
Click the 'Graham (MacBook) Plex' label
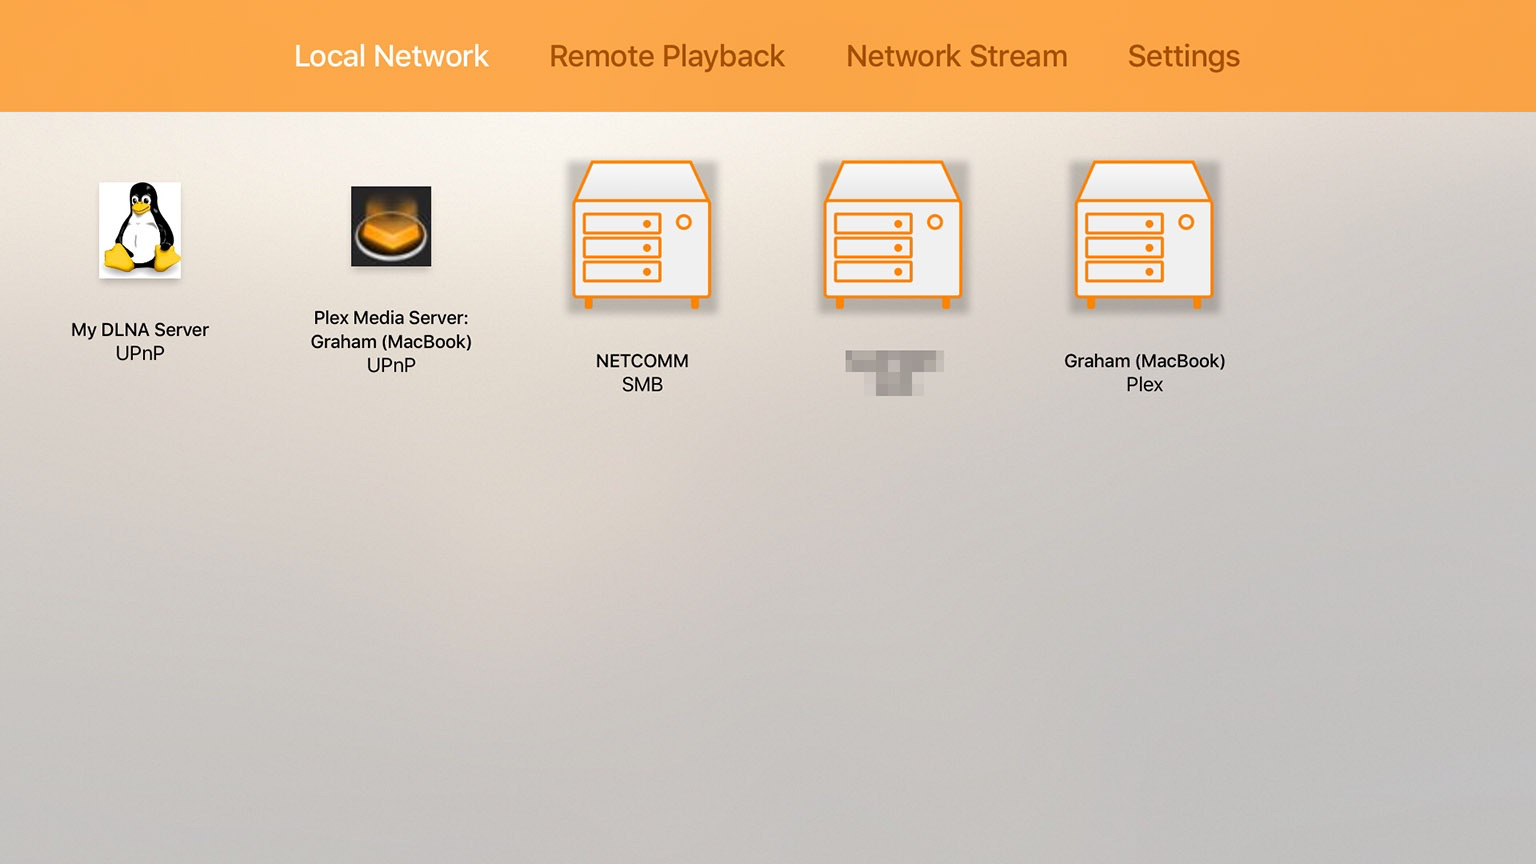point(1144,372)
